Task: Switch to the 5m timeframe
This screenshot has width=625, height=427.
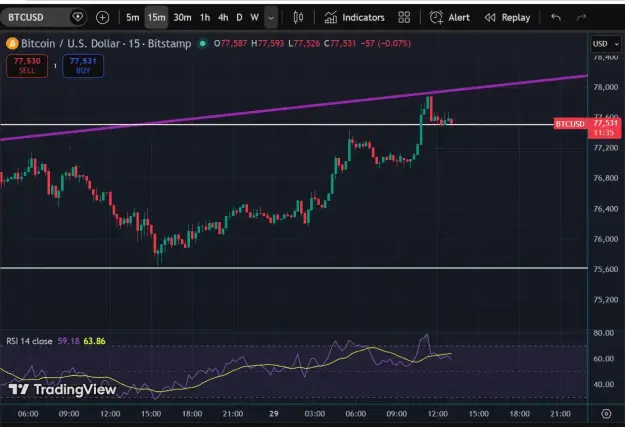Action: pyautogui.click(x=133, y=18)
